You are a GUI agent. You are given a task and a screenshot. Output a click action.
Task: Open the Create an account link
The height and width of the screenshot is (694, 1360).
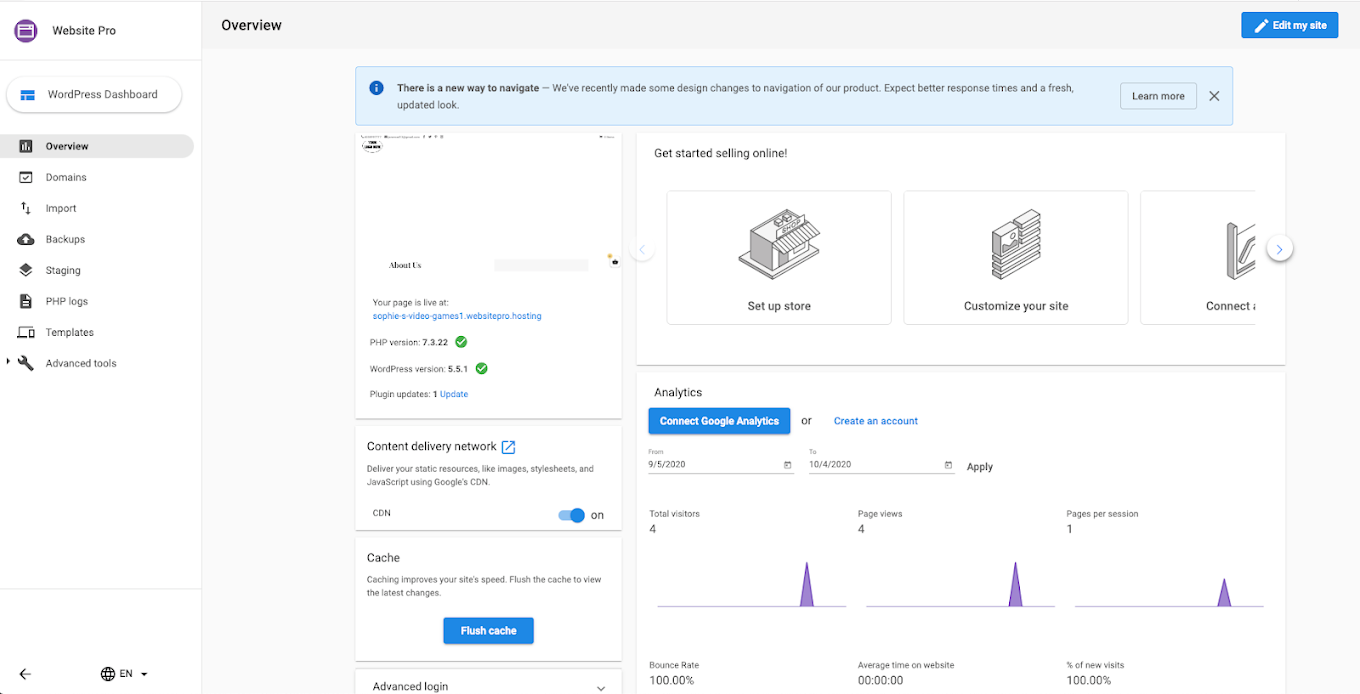[876, 421]
